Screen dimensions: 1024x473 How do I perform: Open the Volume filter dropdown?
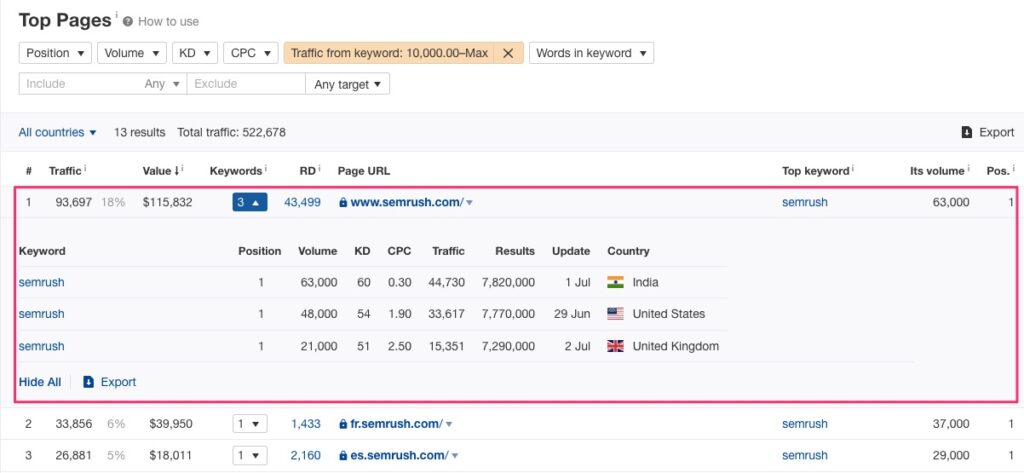click(x=132, y=53)
